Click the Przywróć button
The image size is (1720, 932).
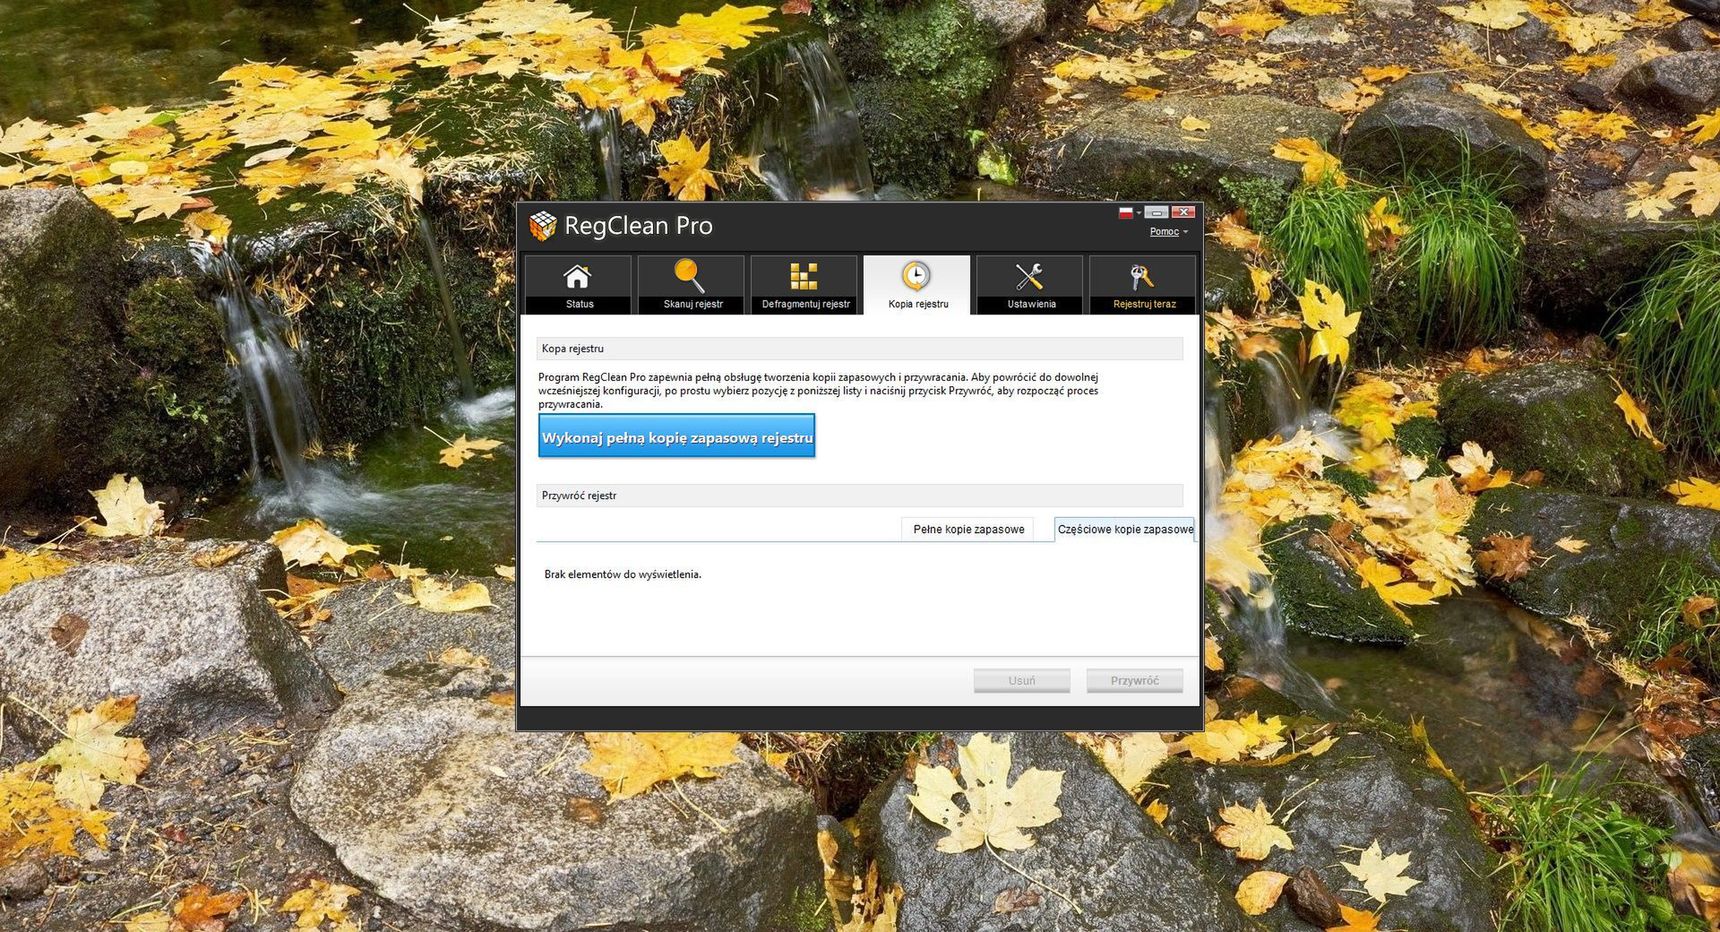pos(1135,681)
